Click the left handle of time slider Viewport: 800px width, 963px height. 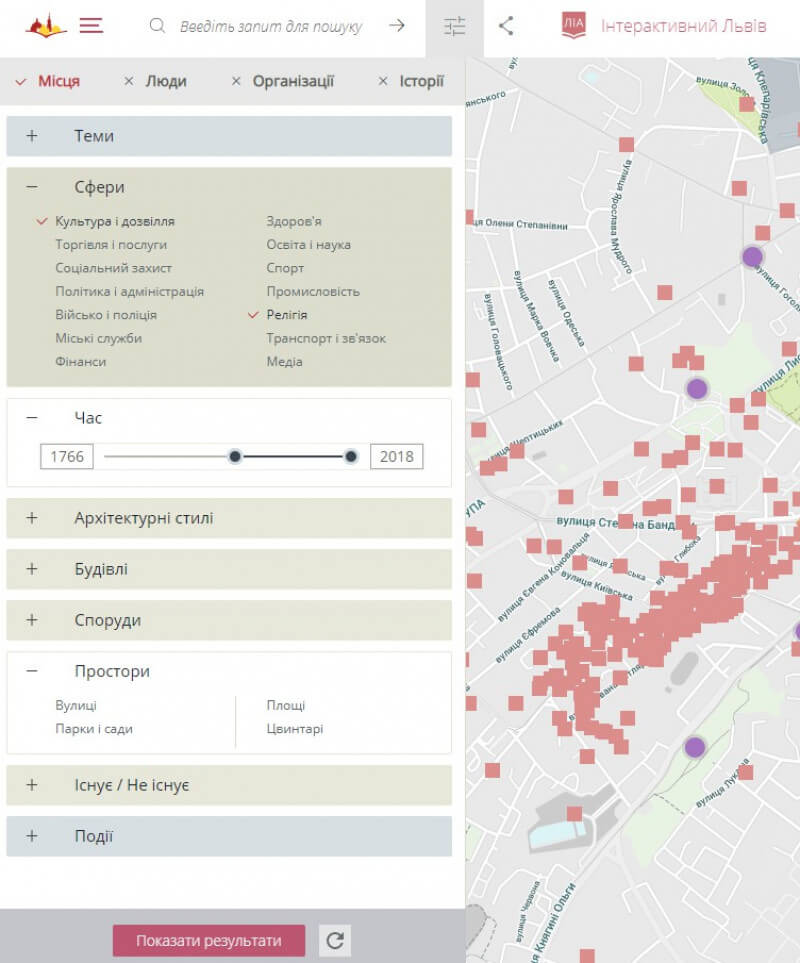click(x=235, y=457)
